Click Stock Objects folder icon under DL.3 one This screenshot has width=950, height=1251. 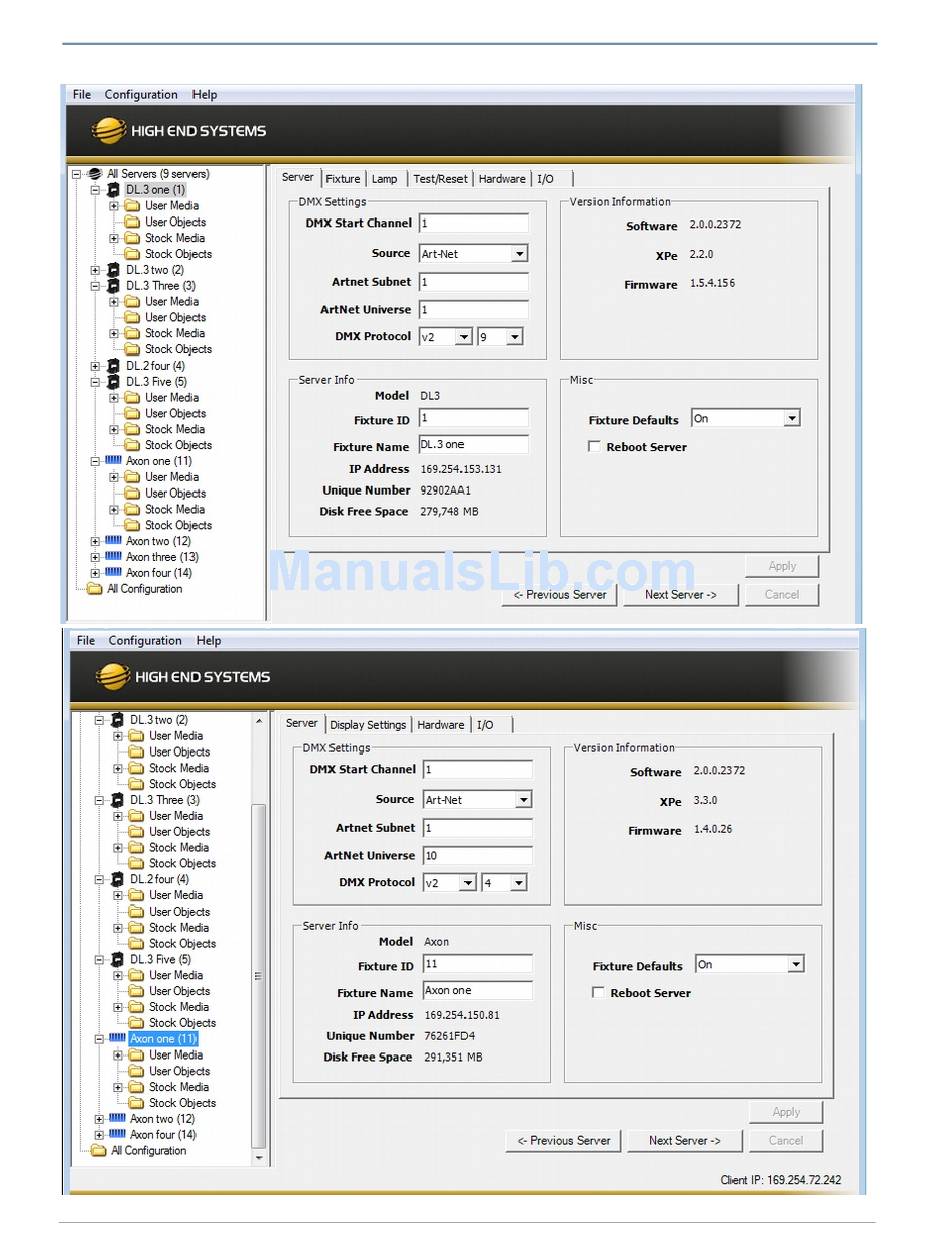(x=132, y=254)
